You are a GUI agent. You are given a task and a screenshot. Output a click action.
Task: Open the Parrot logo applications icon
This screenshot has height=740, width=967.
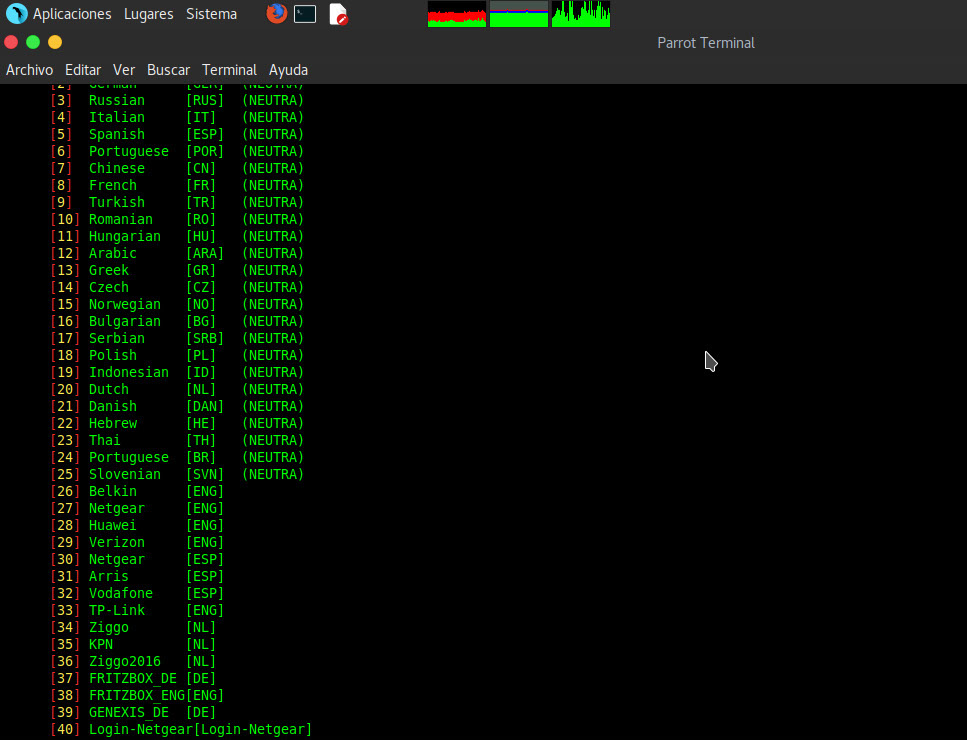16,14
